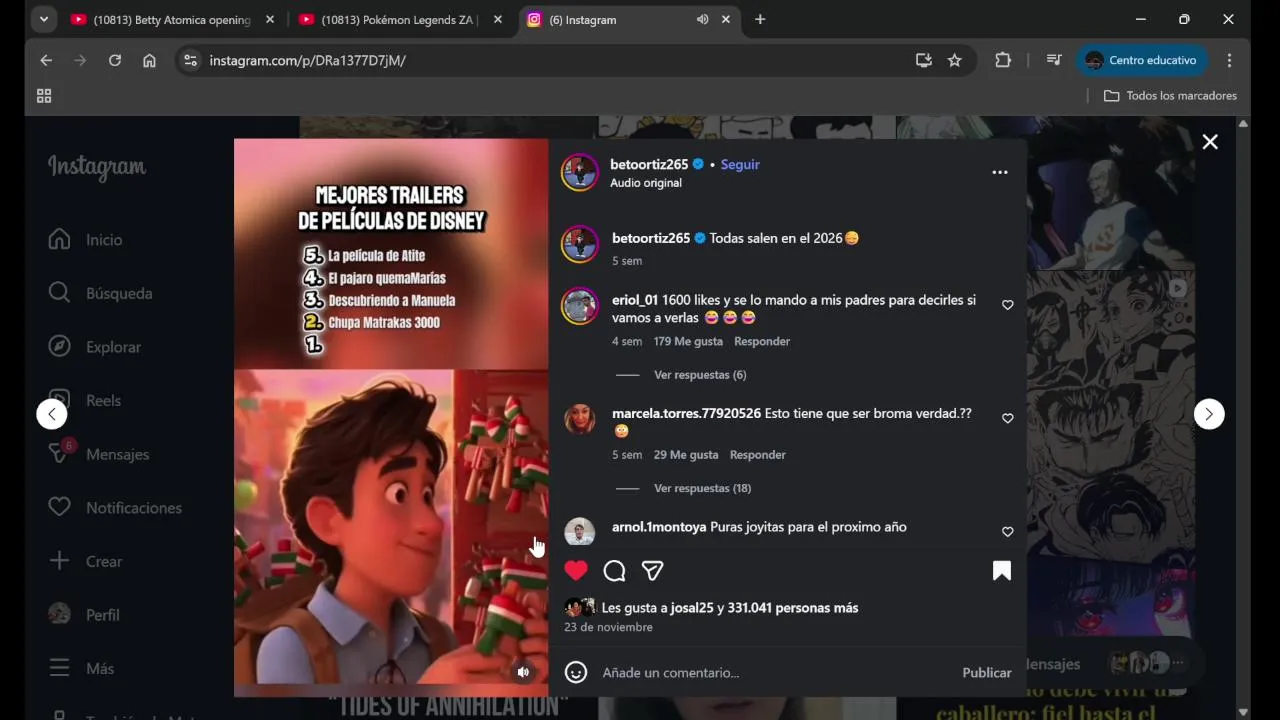Go back in the browser
The height and width of the screenshot is (720, 1280).
(x=46, y=61)
